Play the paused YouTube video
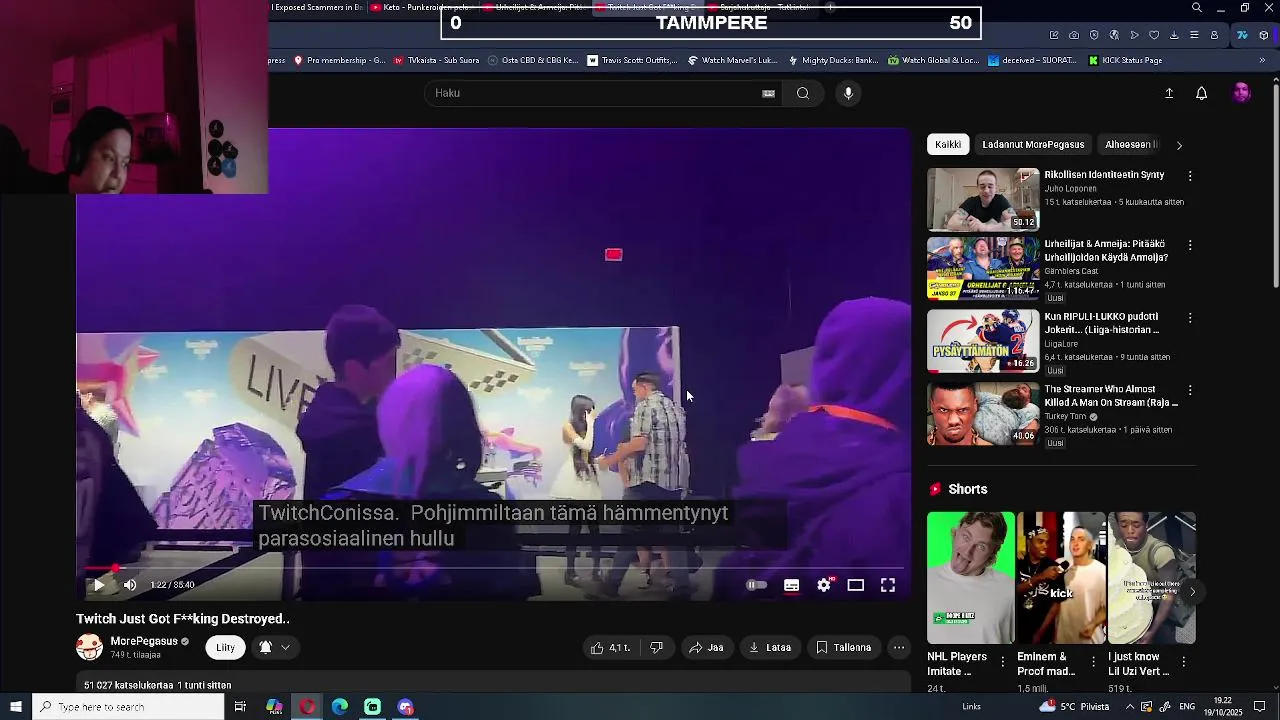Image resolution: width=1280 pixels, height=720 pixels. pyautogui.click(x=99, y=585)
